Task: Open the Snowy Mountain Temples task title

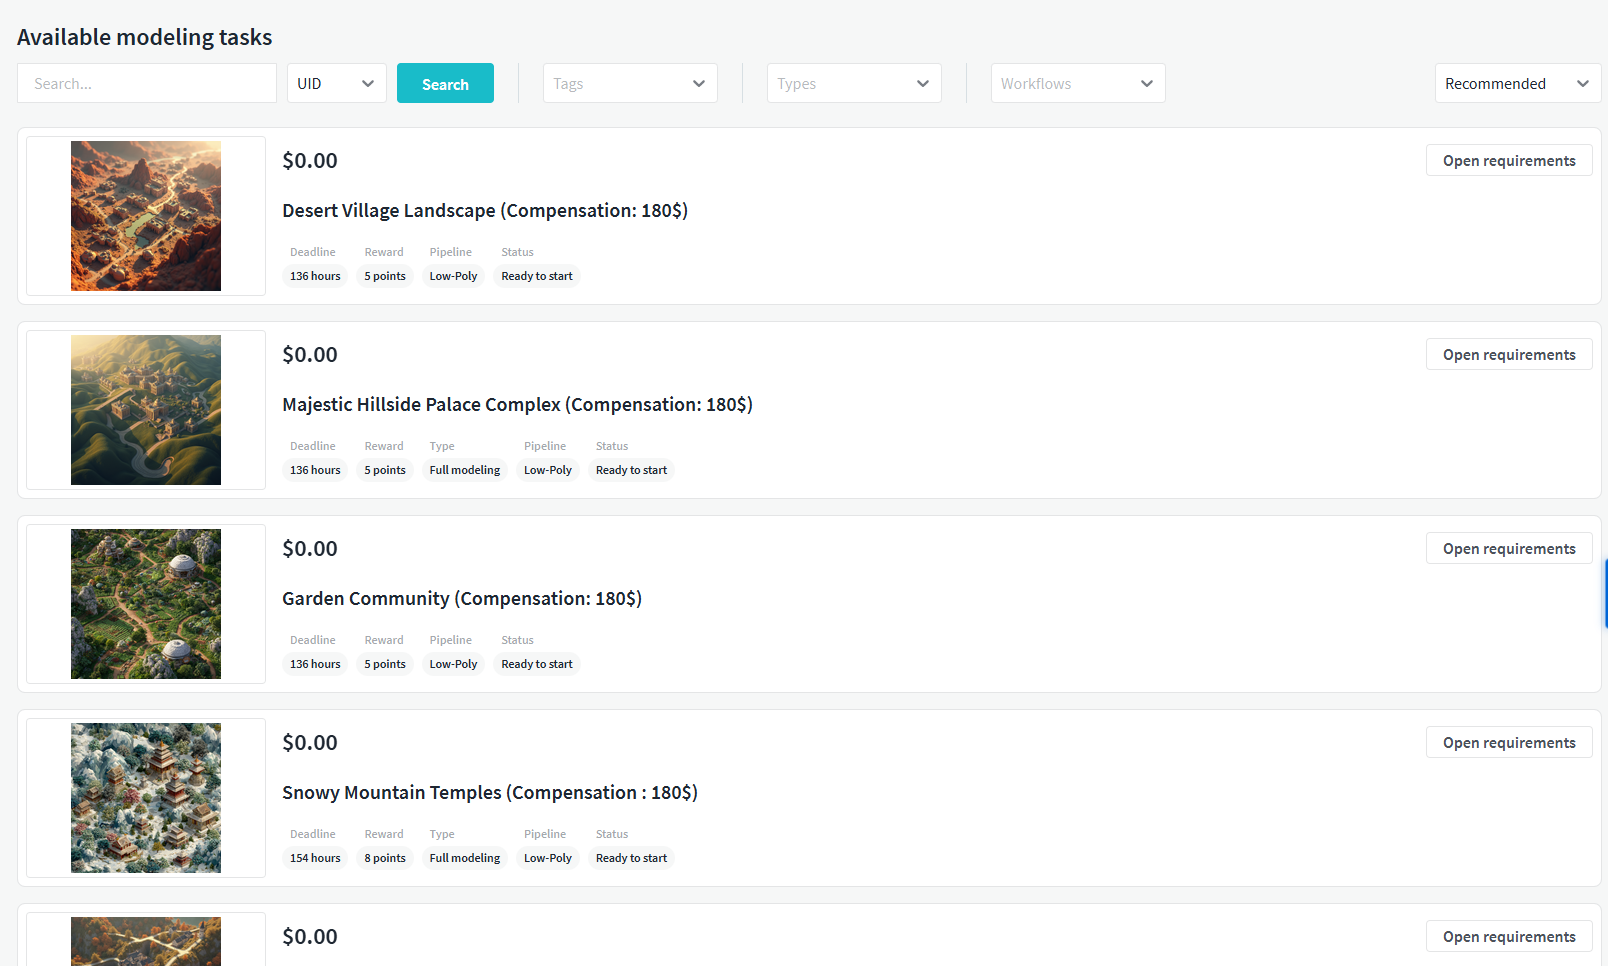Action: click(x=490, y=793)
